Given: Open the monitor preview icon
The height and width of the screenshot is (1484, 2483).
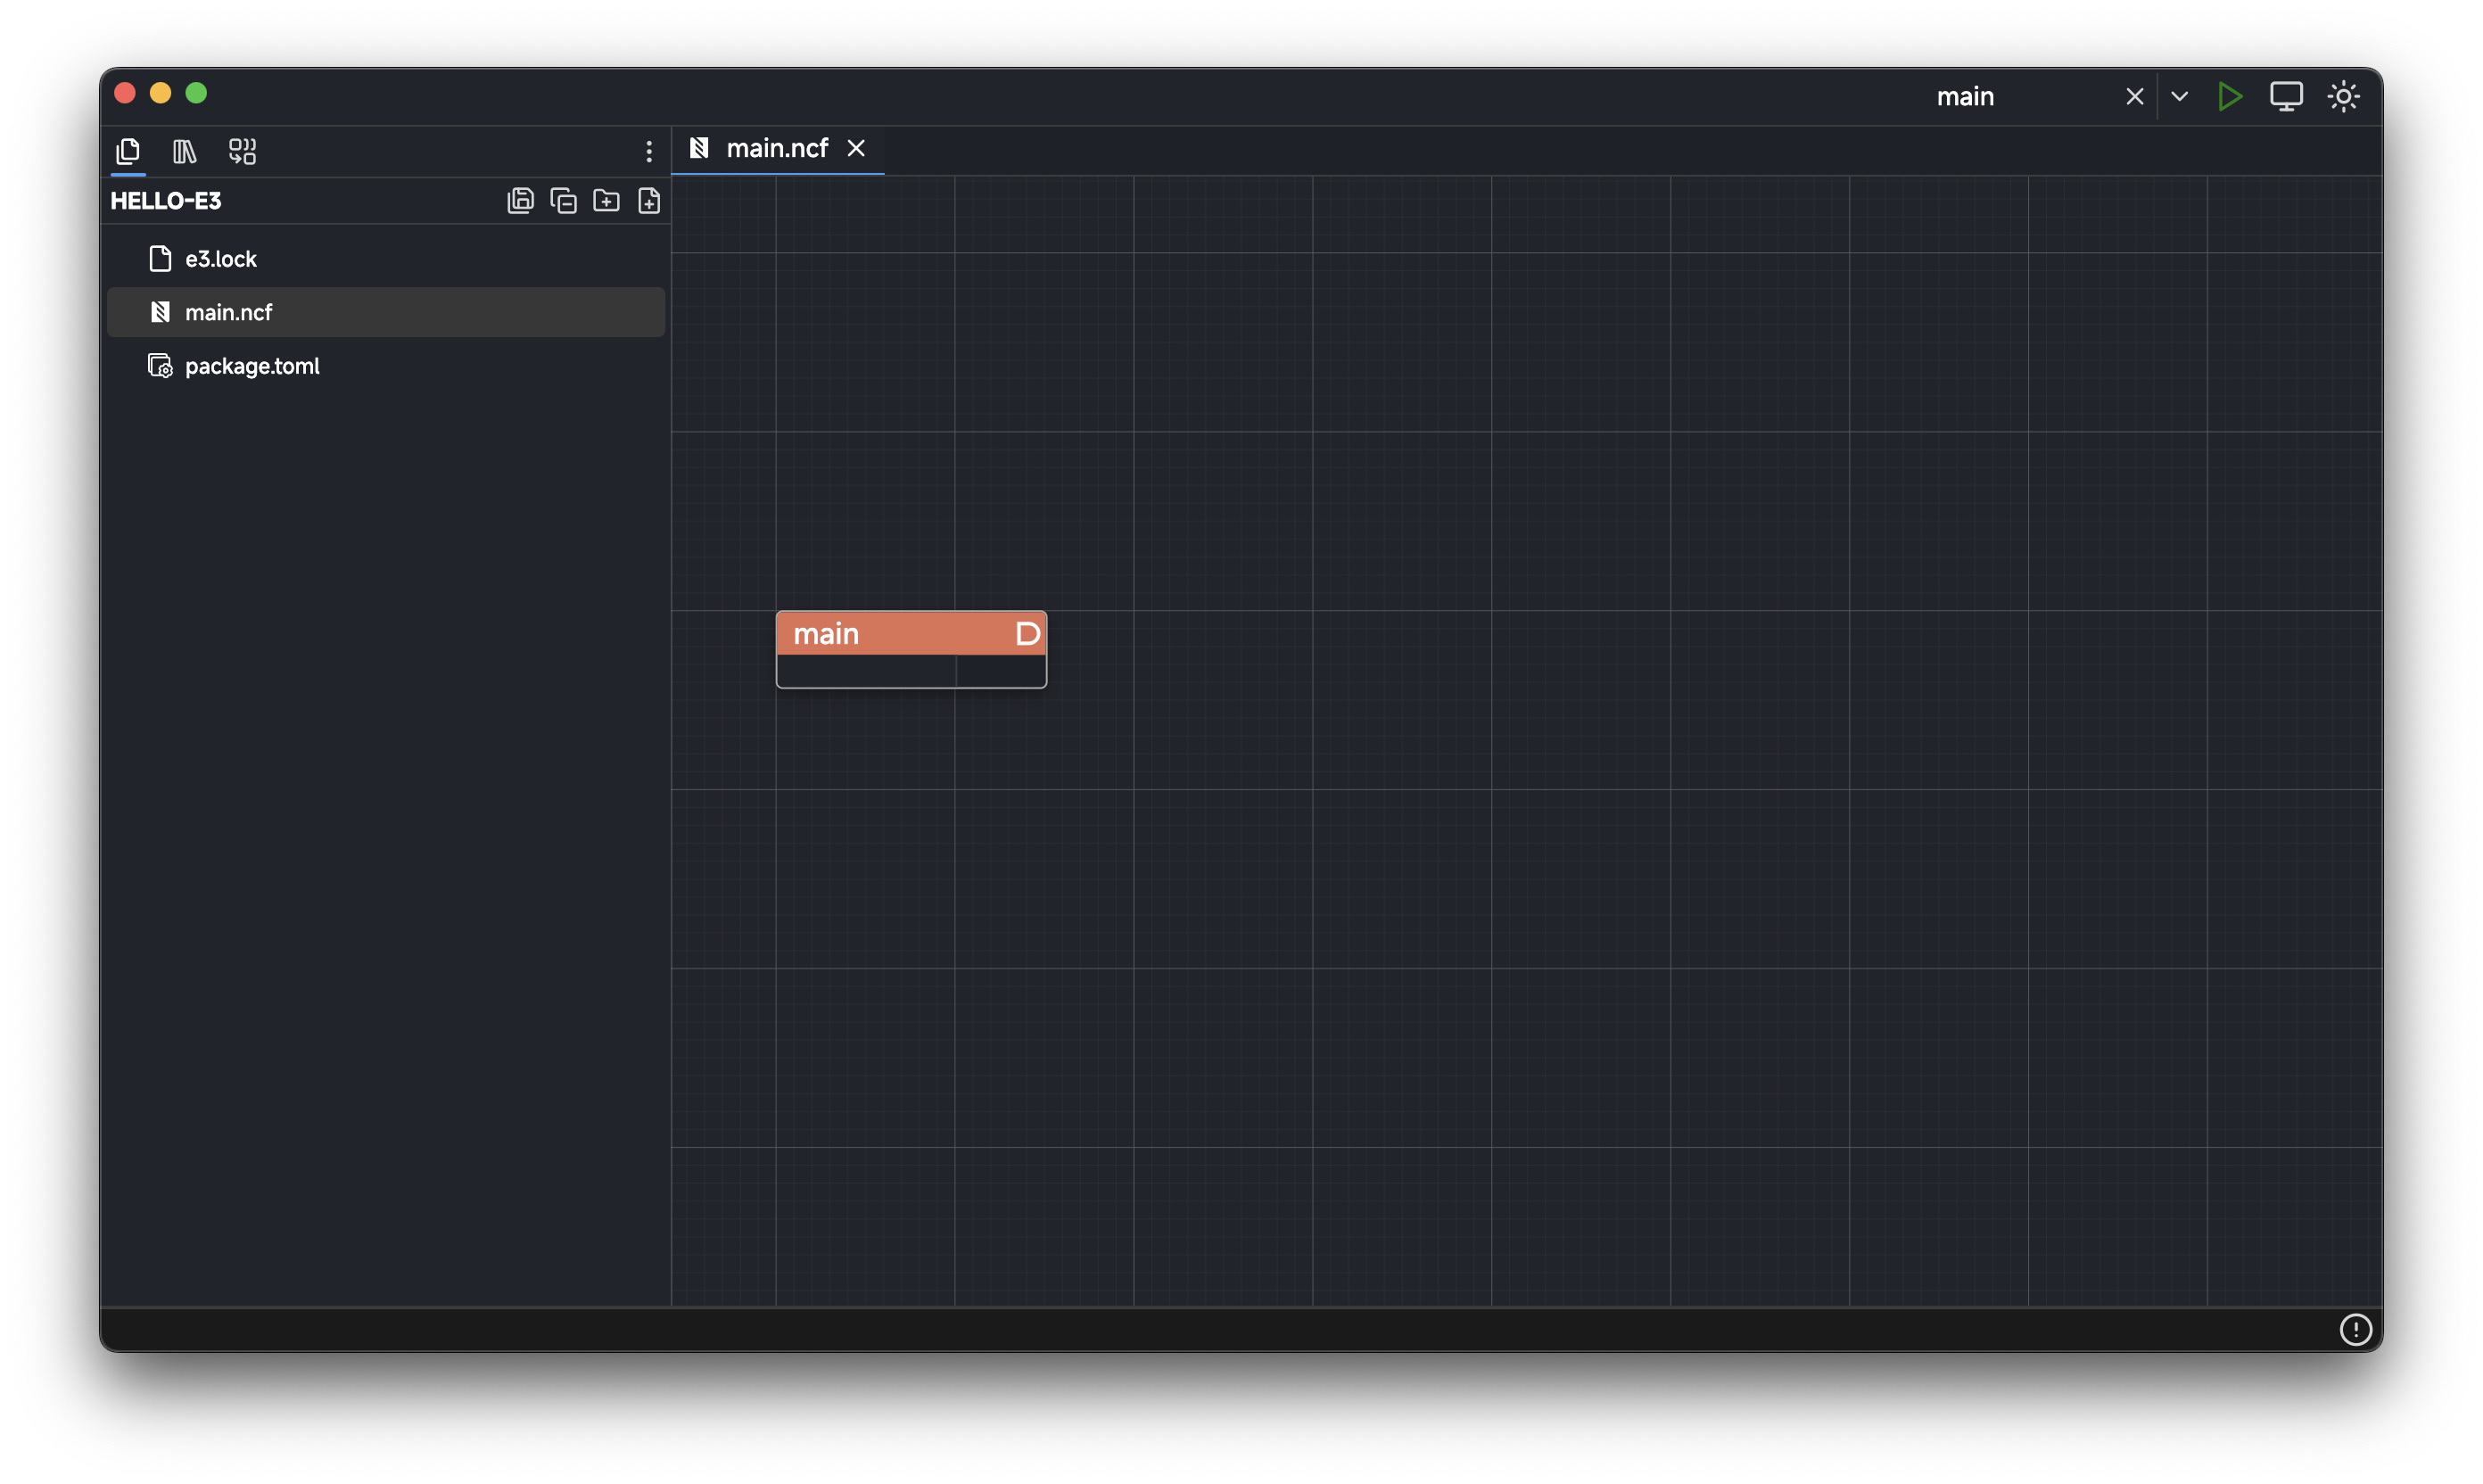Looking at the screenshot, I should tap(2287, 96).
